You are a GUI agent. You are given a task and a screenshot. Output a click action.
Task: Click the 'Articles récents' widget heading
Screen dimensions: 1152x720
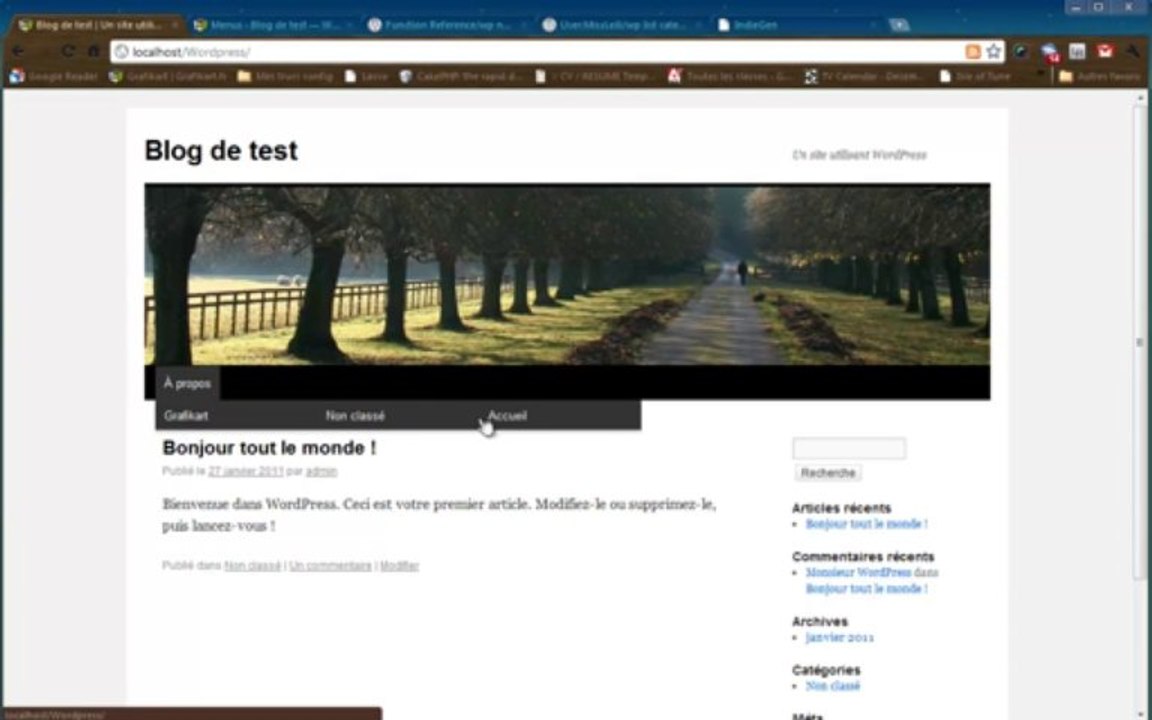tap(841, 508)
